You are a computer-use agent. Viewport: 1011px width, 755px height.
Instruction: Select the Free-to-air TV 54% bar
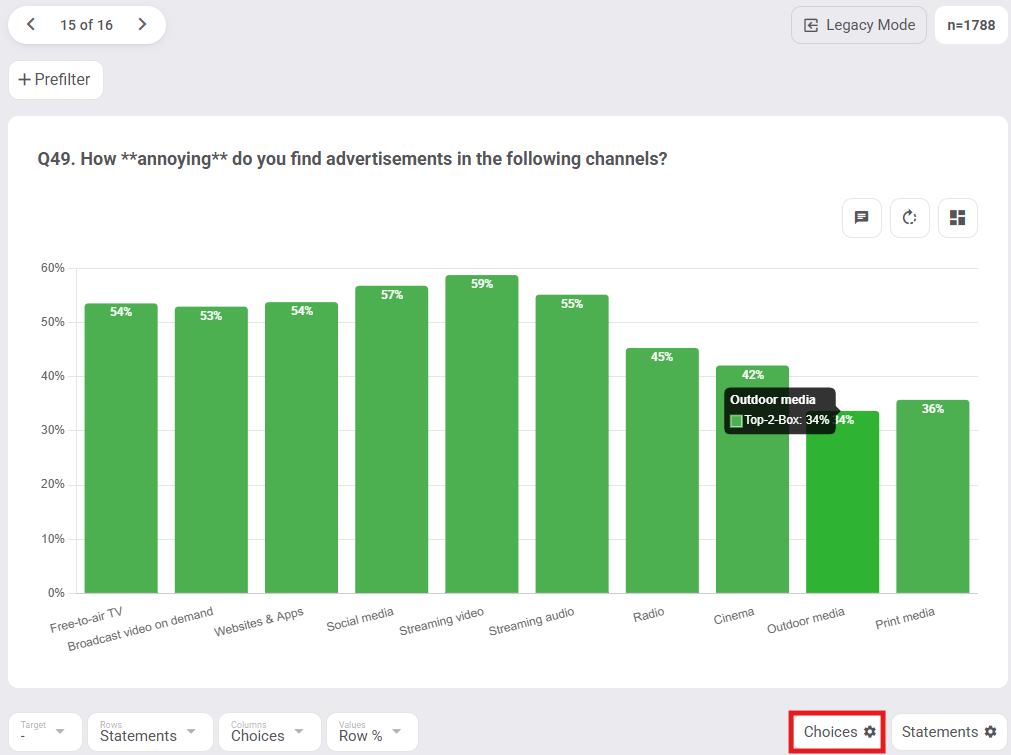tap(121, 448)
